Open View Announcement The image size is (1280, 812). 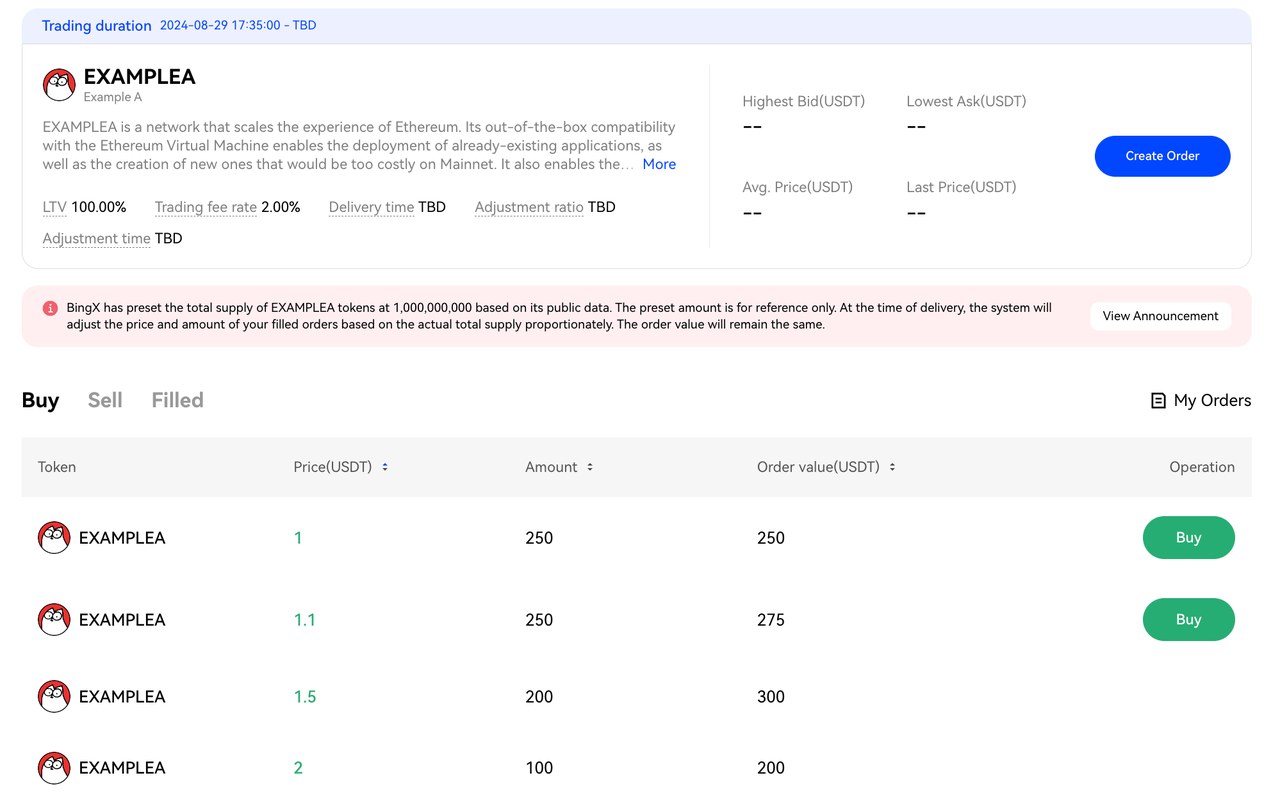tap(1160, 316)
